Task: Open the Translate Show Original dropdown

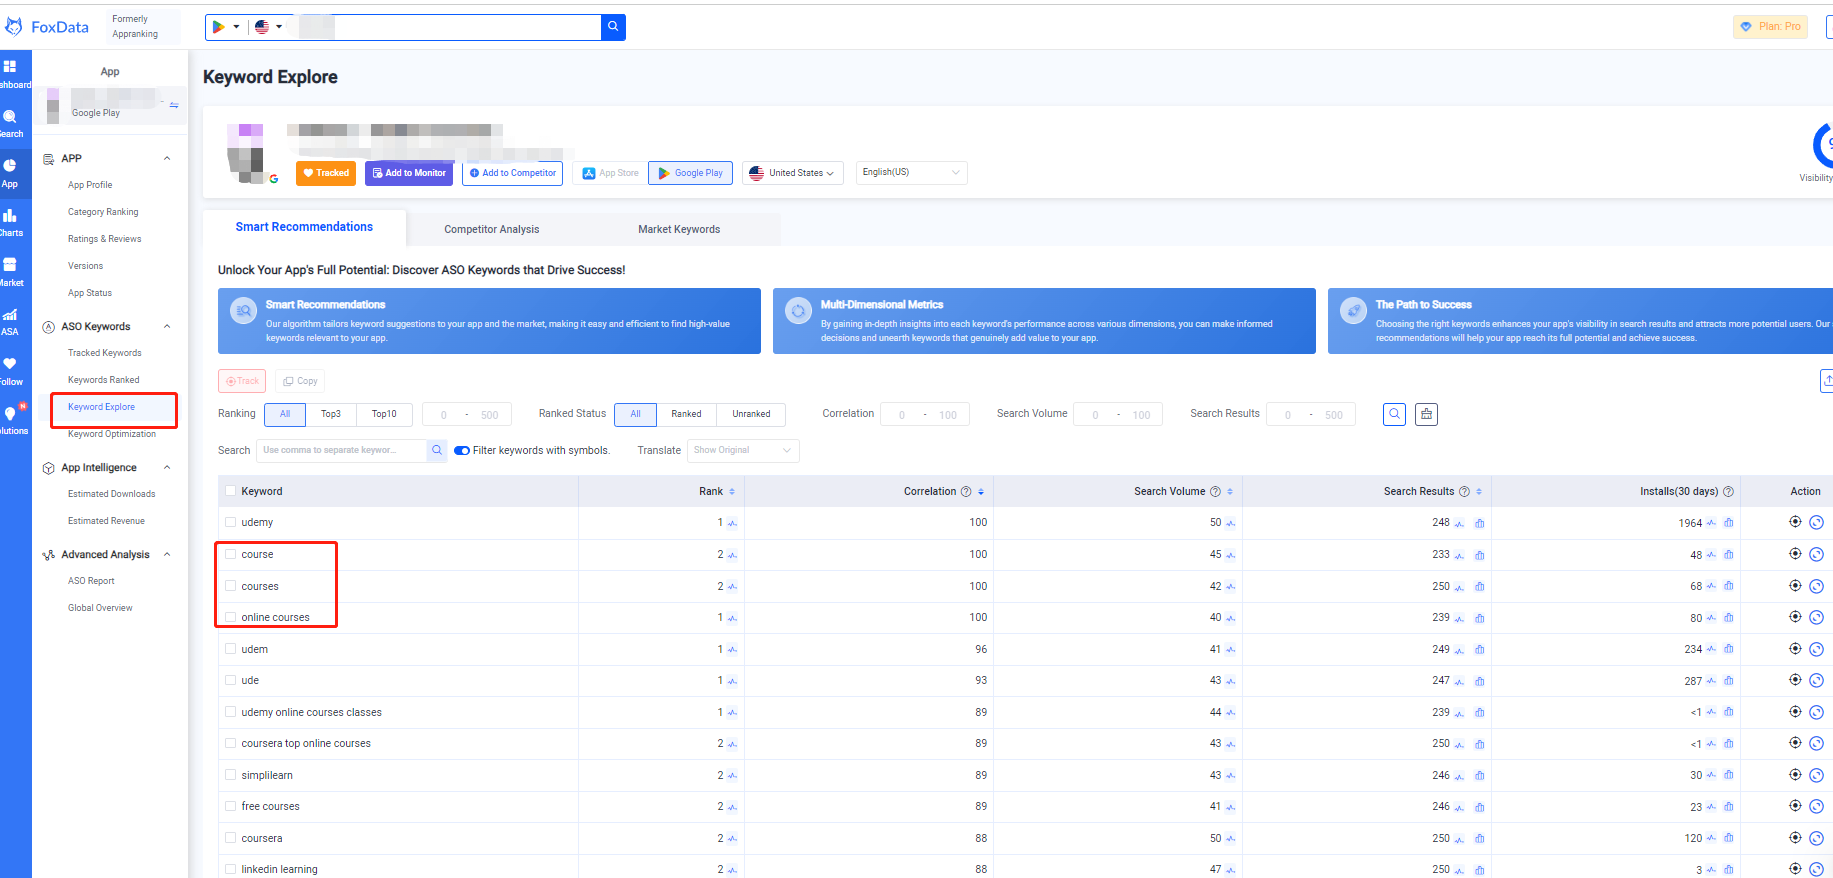Action: (x=743, y=450)
